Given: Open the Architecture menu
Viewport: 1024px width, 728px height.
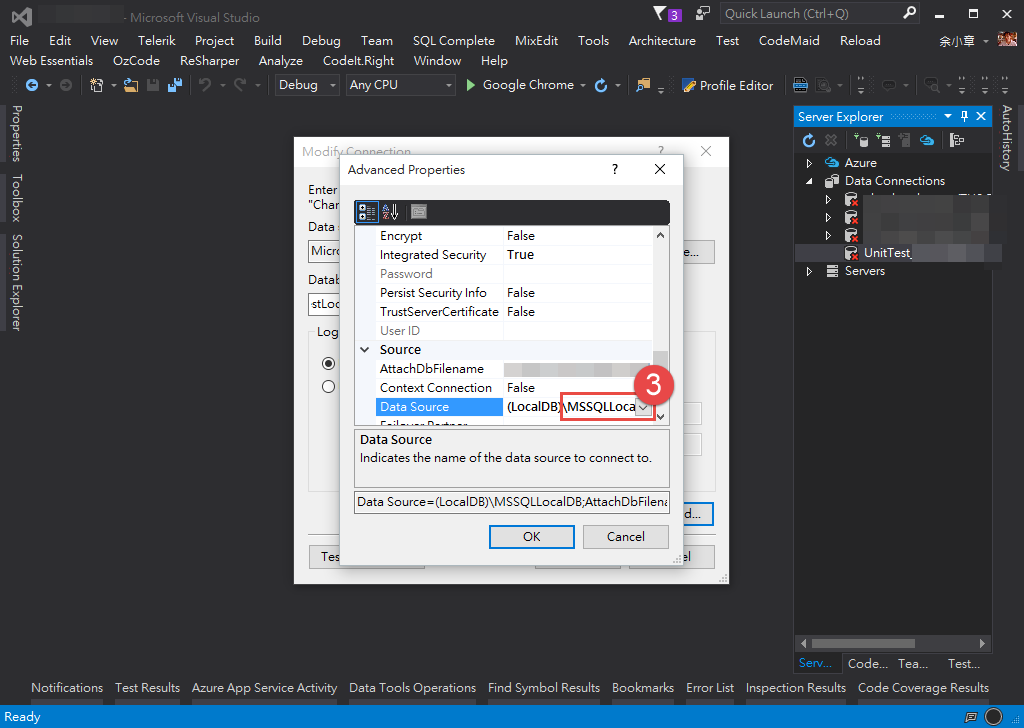Looking at the screenshot, I should point(662,40).
